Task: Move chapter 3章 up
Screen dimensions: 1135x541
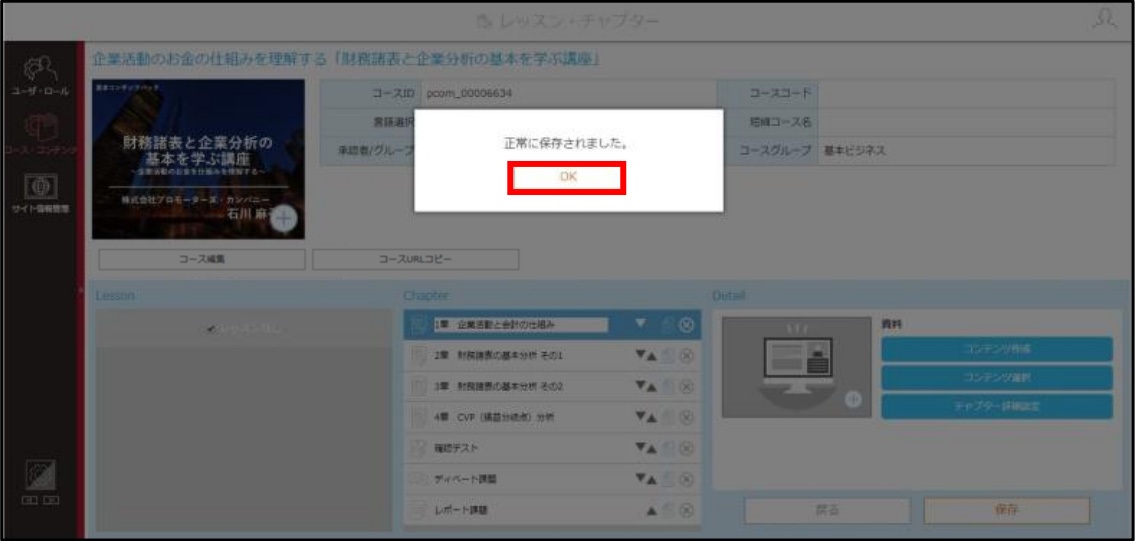Action: pos(652,387)
